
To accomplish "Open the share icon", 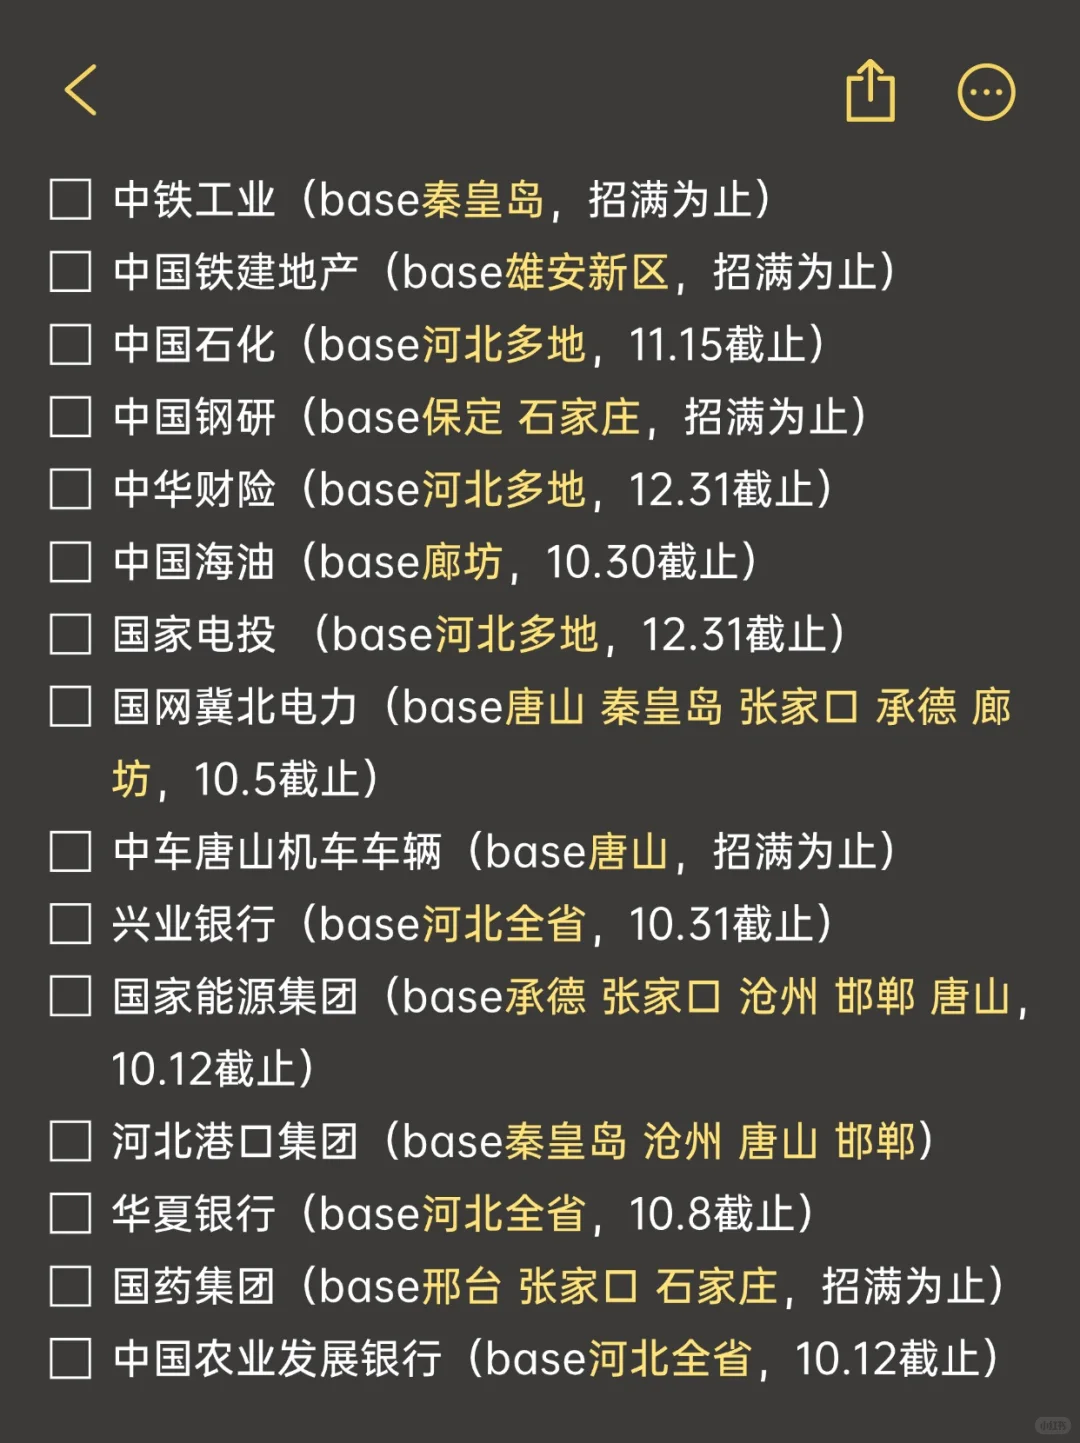I will coord(870,91).
